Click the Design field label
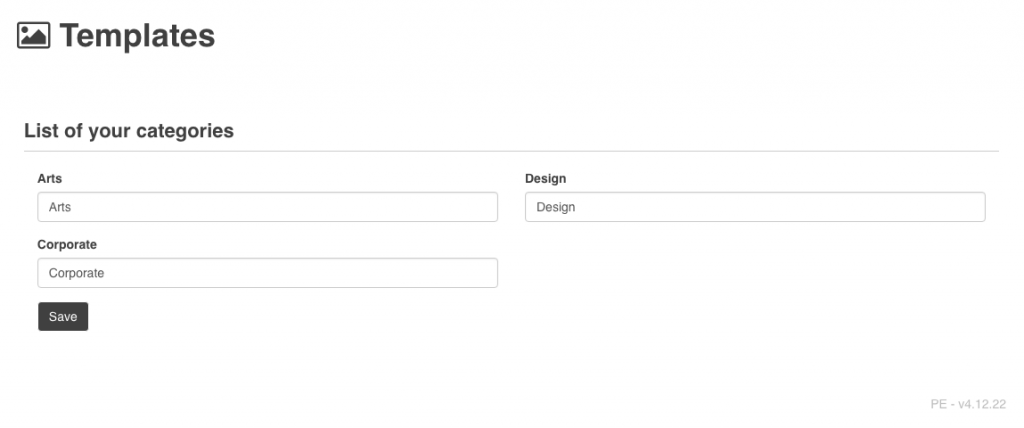The width and height of the screenshot is (1024, 428). (x=545, y=179)
